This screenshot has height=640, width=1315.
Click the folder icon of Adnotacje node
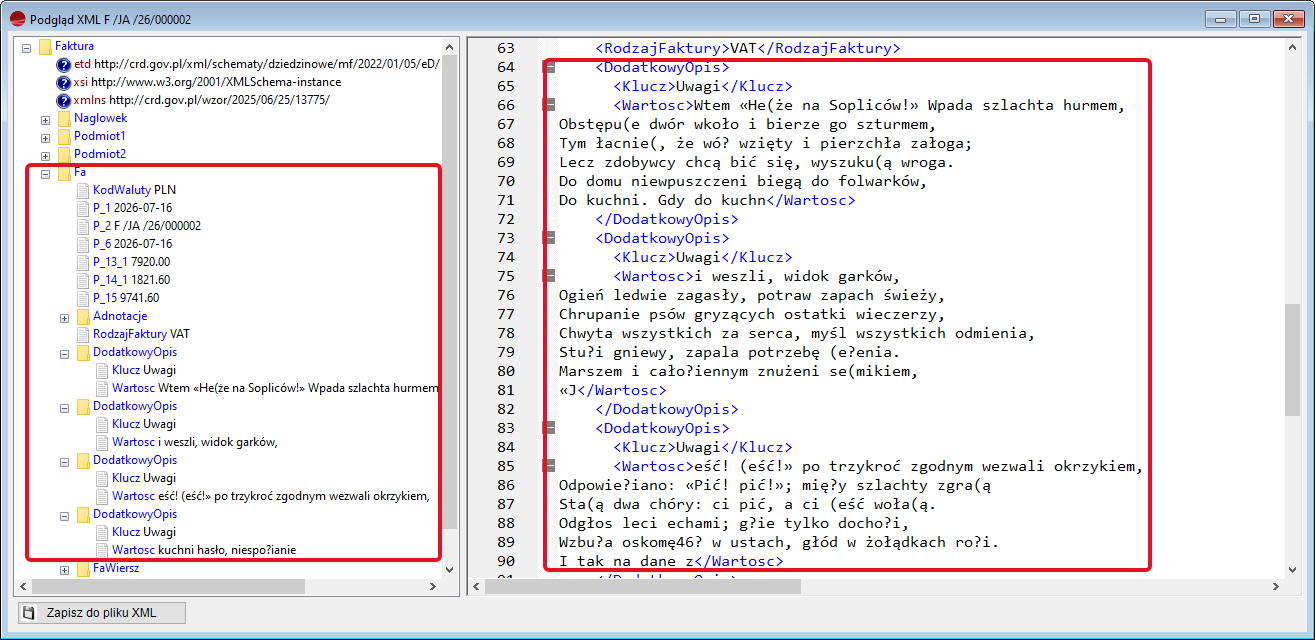83,316
